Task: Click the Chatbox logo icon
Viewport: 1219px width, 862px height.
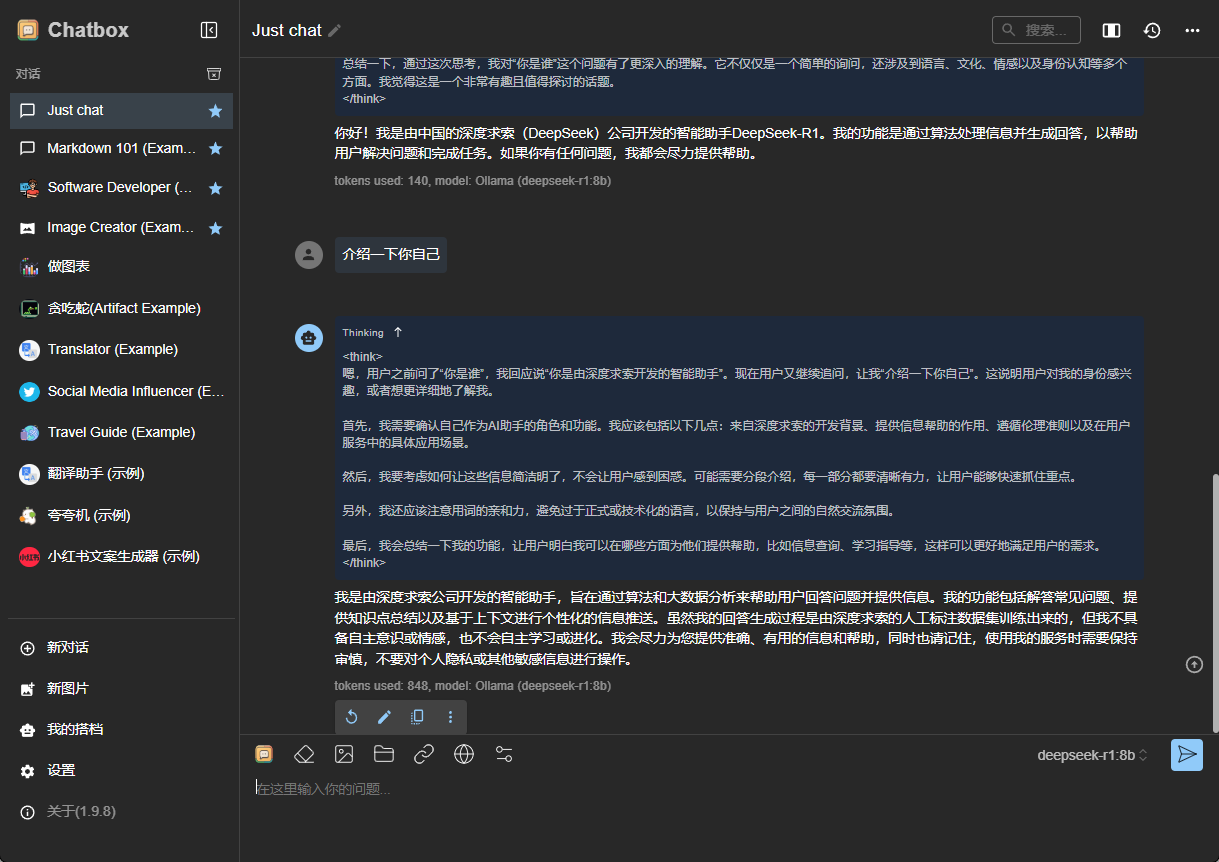Action: [28, 30]
